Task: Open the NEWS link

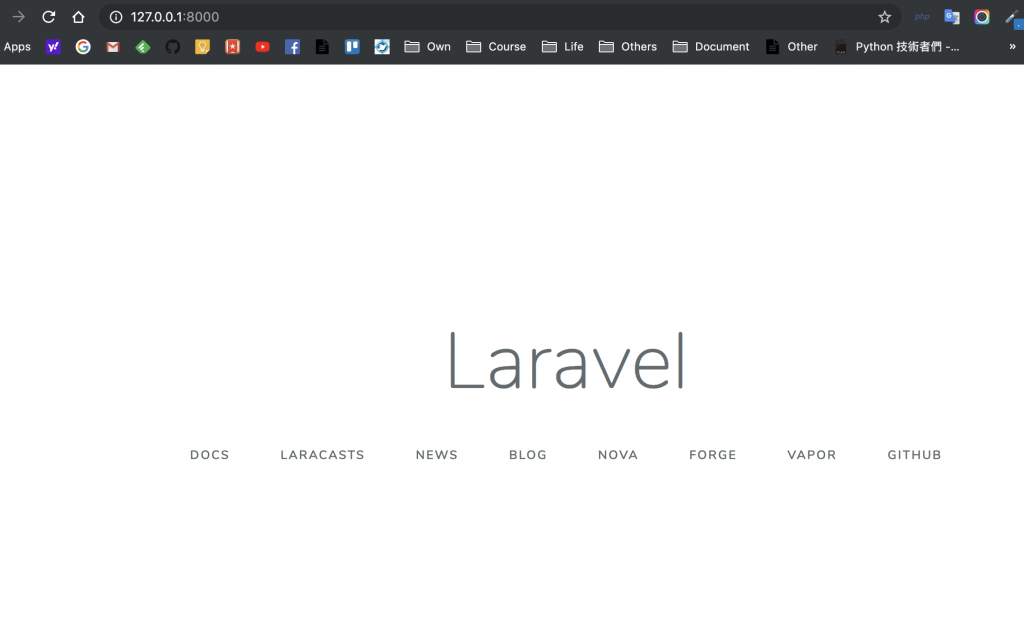Action: click(x=437, y=454)
